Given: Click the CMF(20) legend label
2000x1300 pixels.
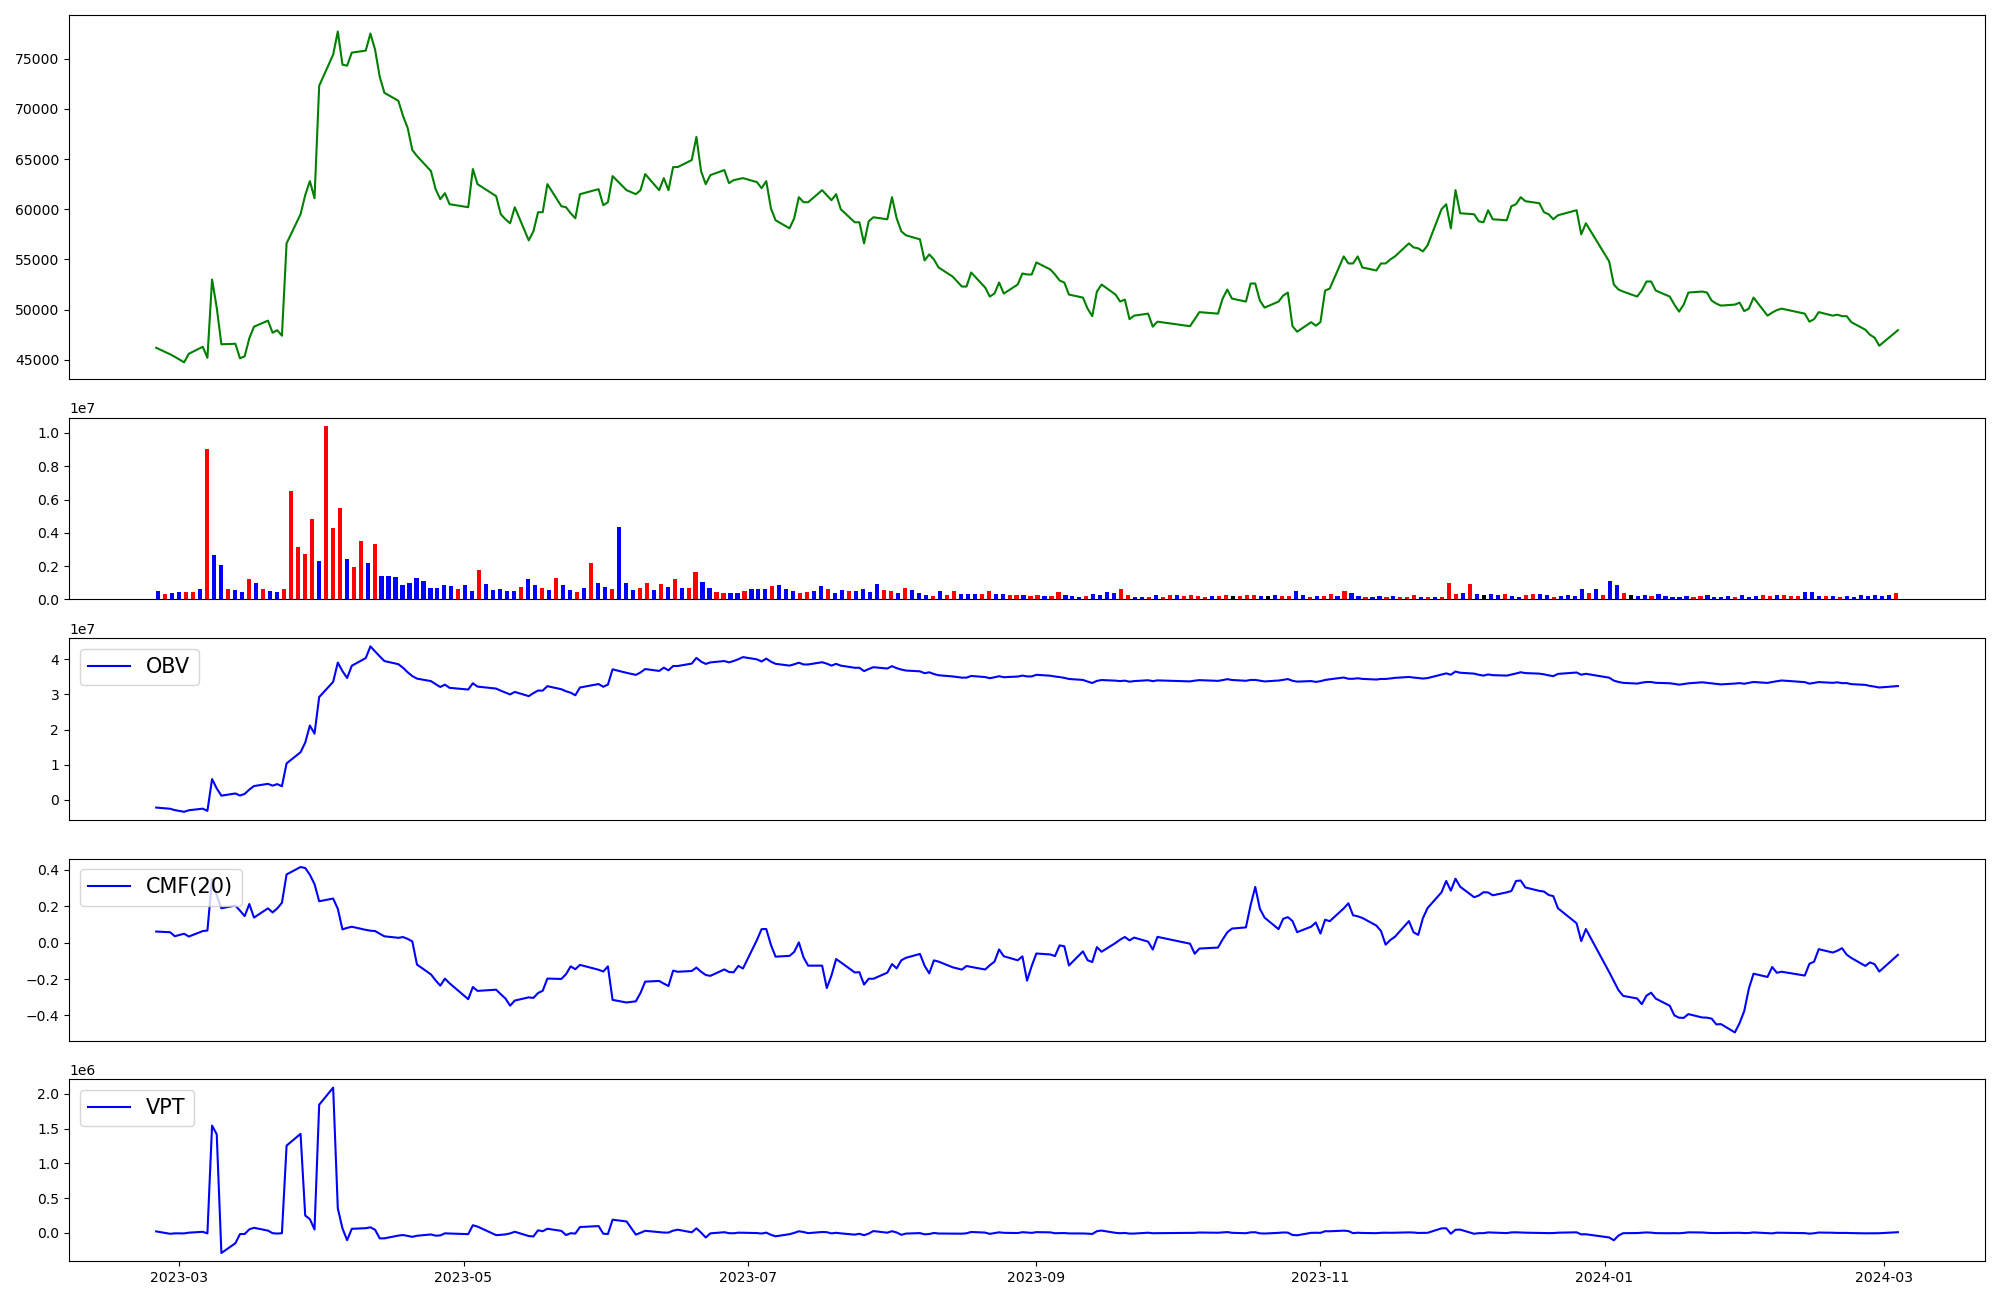Looking at the screenshot, I should (x=188, y=886).
